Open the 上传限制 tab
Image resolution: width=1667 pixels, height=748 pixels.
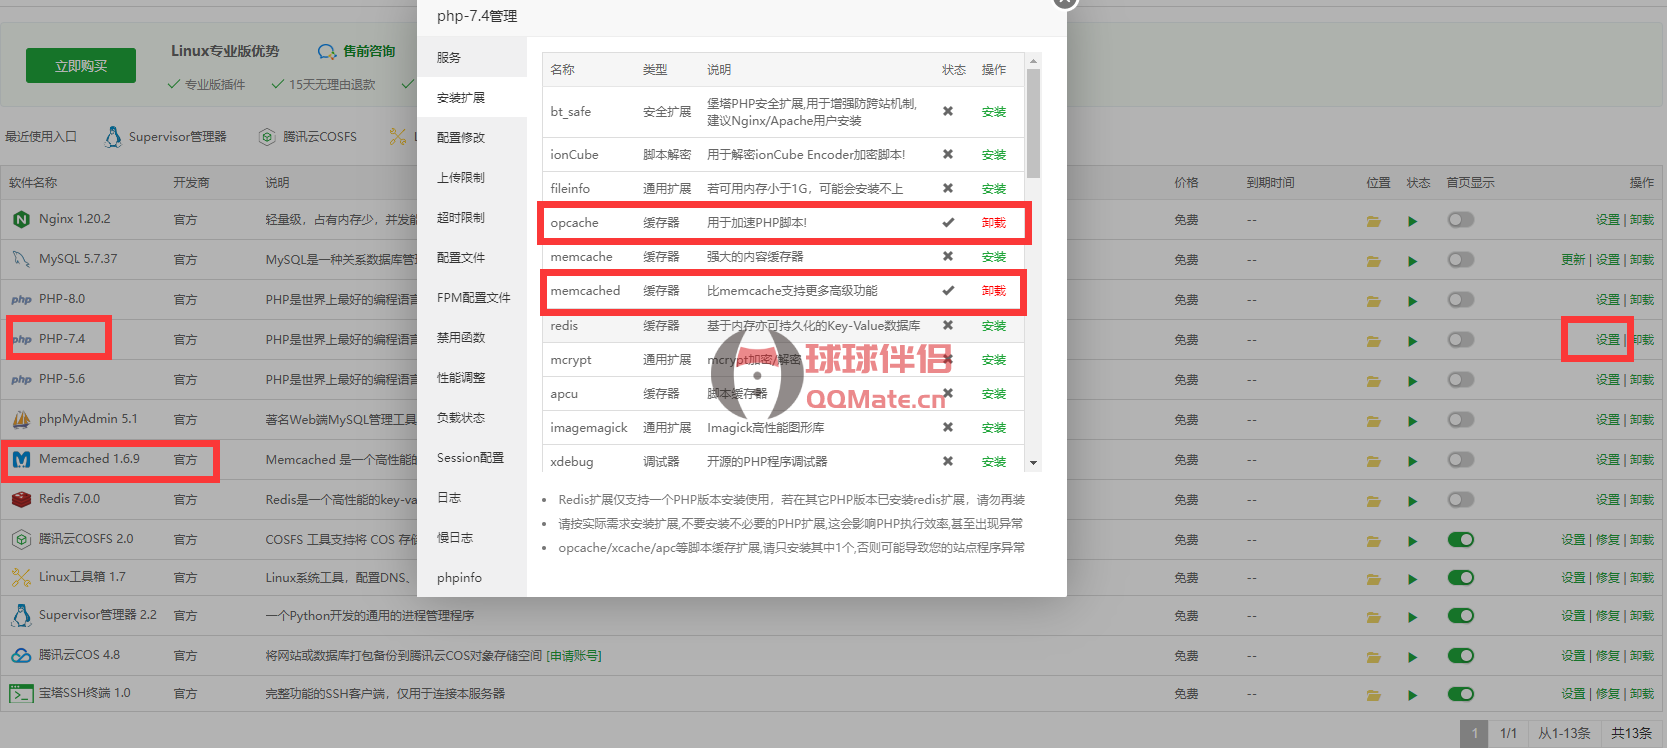[x=472, y=177]
